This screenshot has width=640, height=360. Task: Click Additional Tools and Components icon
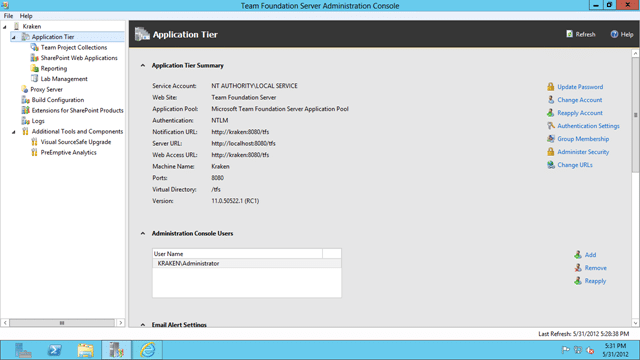(x=25, y=131)
